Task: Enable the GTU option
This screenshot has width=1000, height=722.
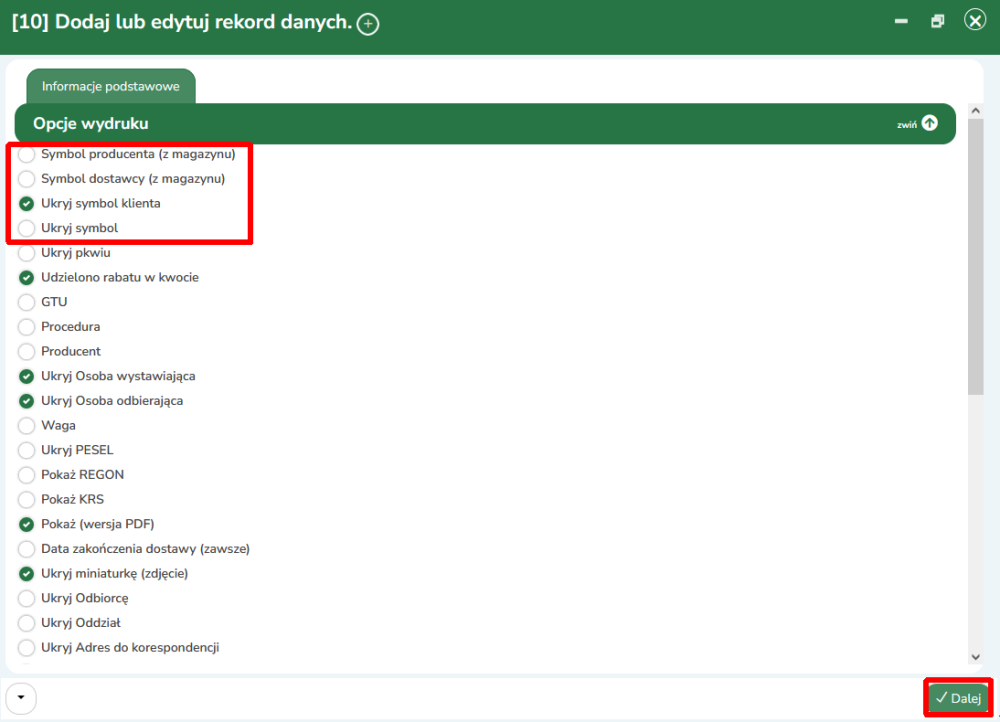Action: click(27, 302)
